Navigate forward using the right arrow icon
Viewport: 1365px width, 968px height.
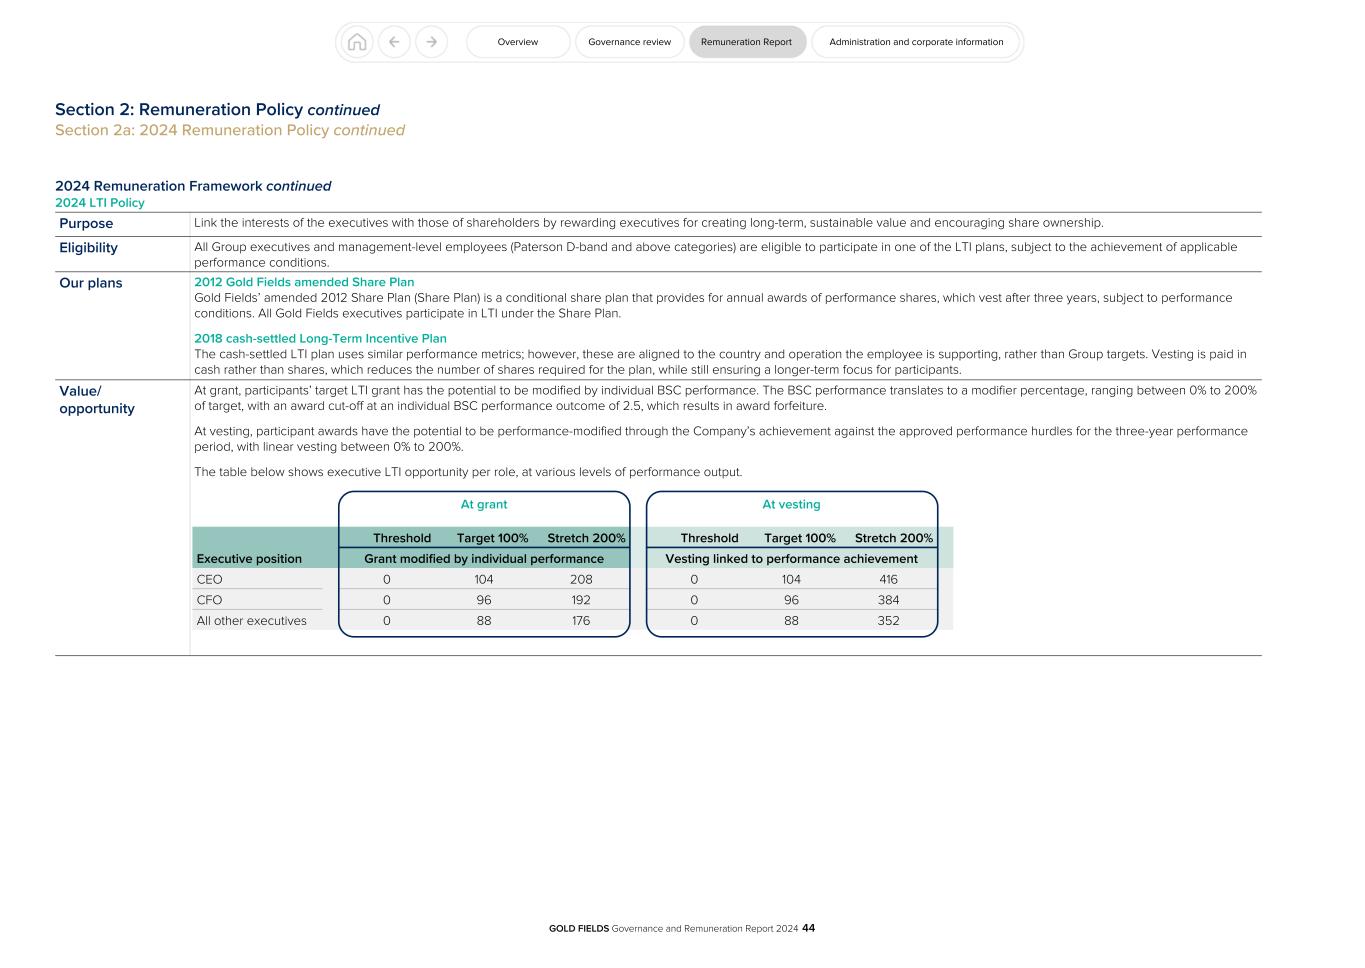tap(431, 42)
